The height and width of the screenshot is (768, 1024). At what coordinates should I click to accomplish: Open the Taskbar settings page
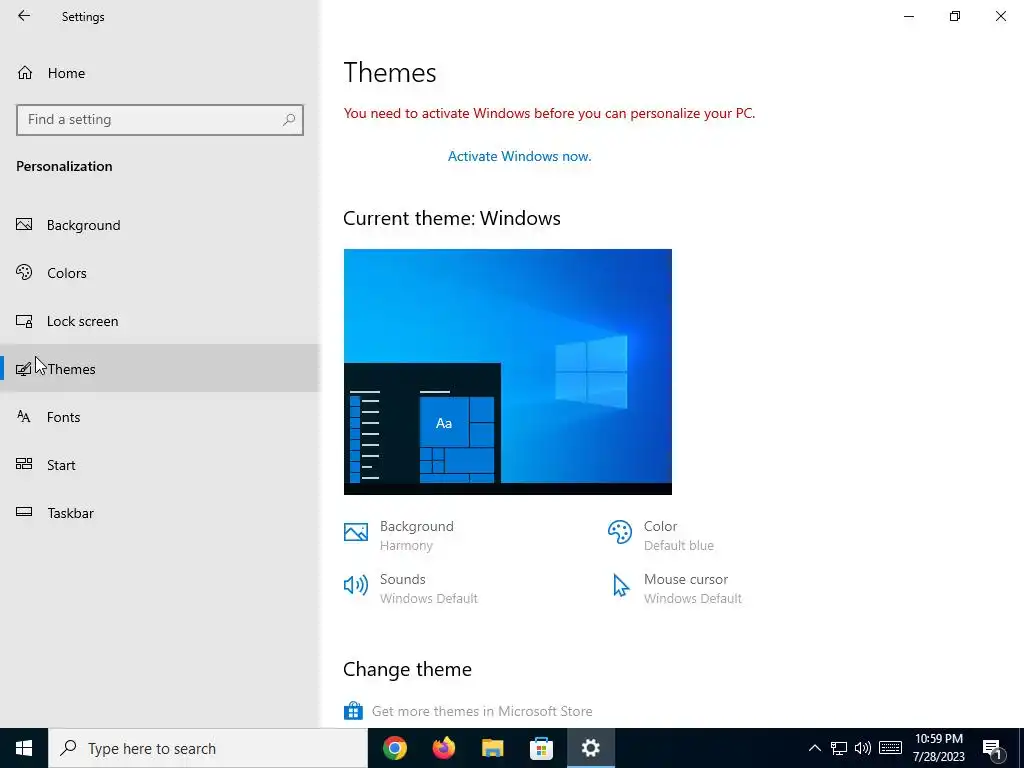tap(160, 513)
